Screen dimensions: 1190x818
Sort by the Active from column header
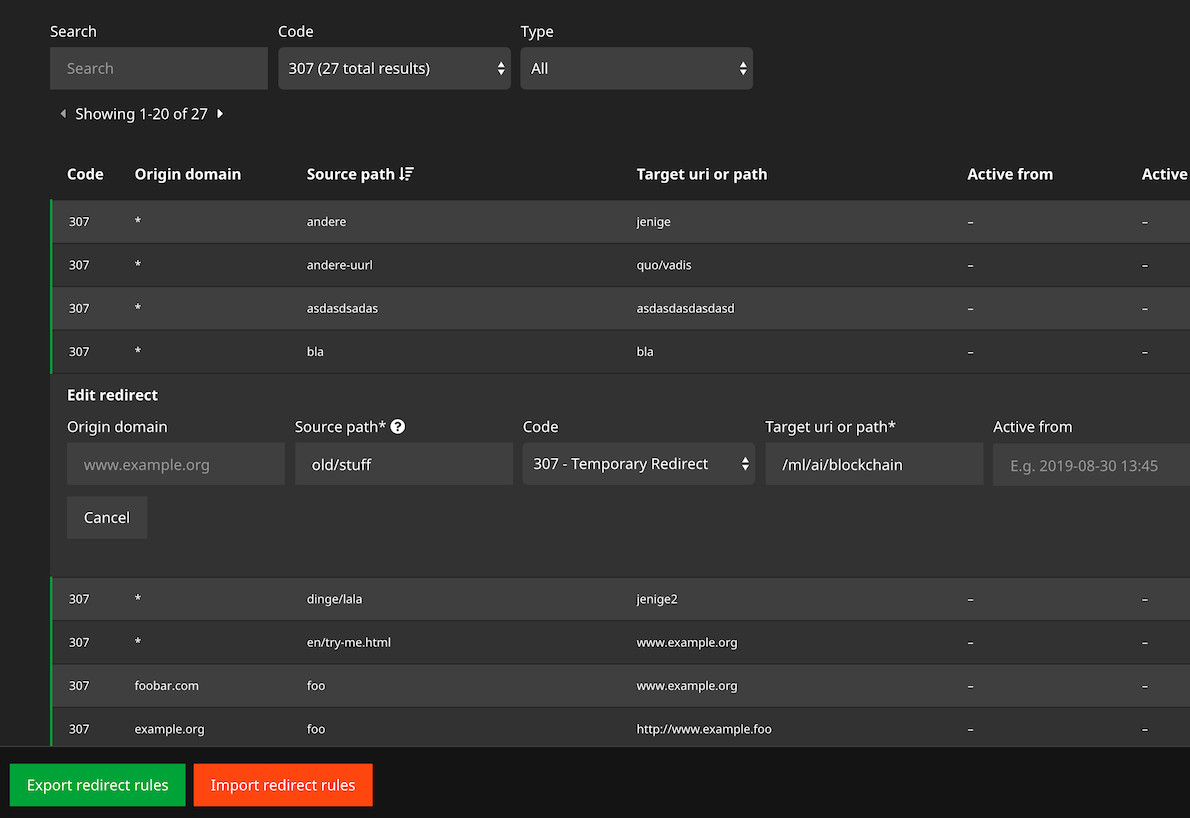(x=1010, y=174)
